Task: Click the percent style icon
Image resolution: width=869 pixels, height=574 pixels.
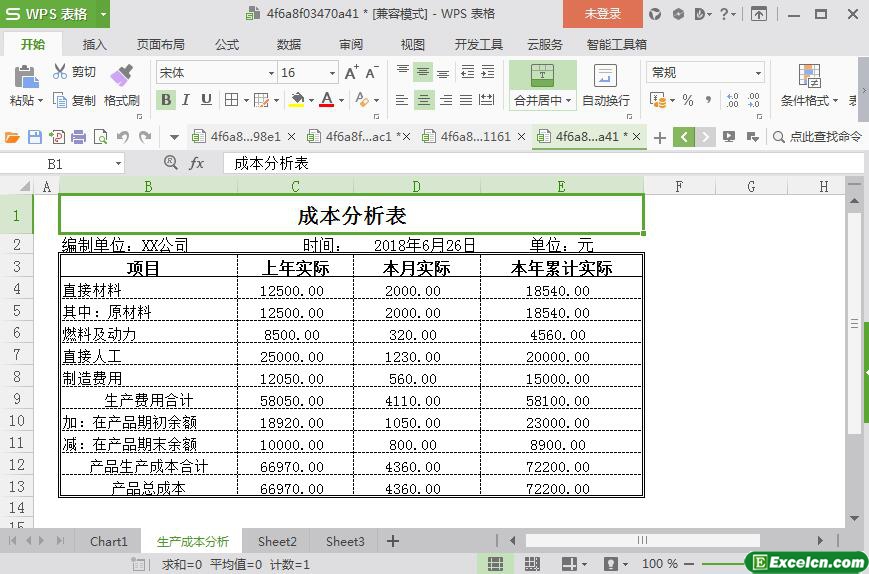Action: point(688,100)
